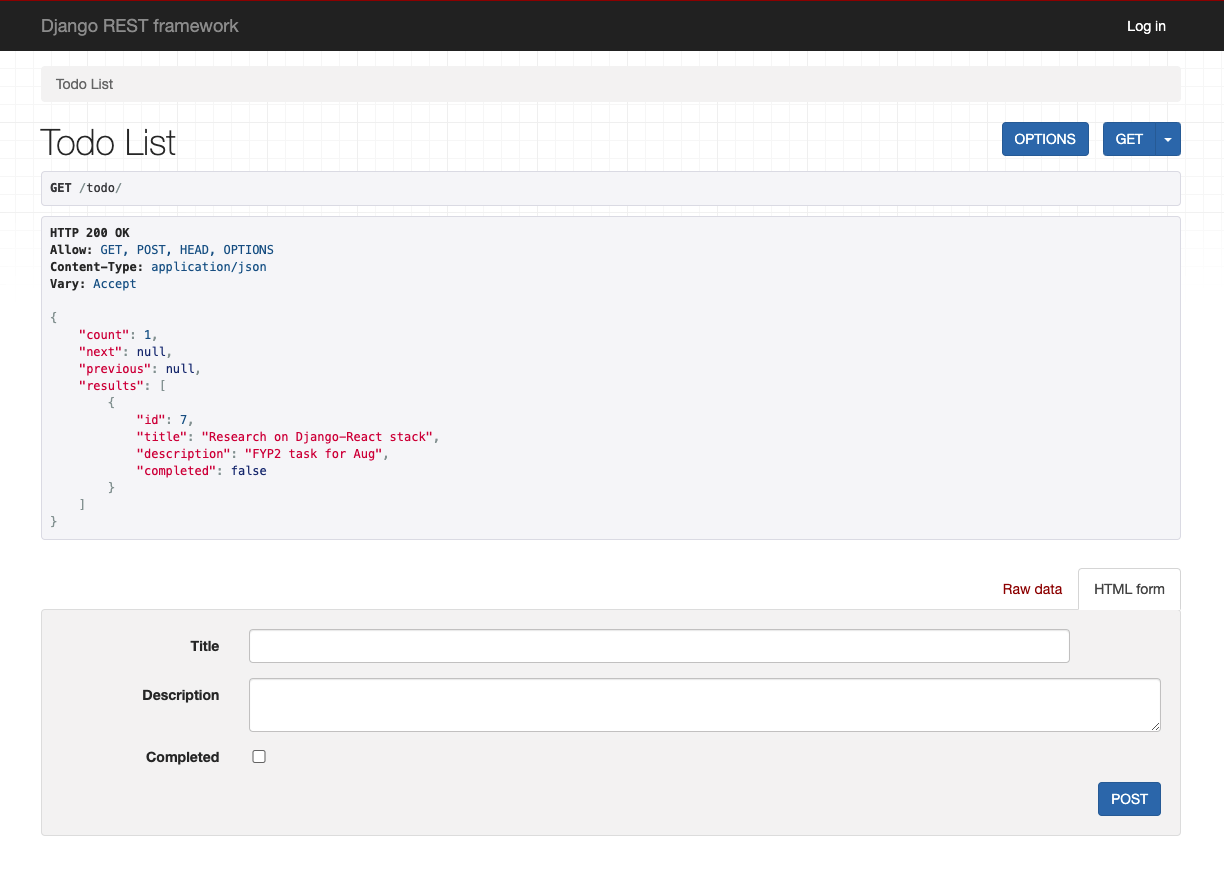Click the Title form label
Viewport: 1224px width, 892px height.
205,646
